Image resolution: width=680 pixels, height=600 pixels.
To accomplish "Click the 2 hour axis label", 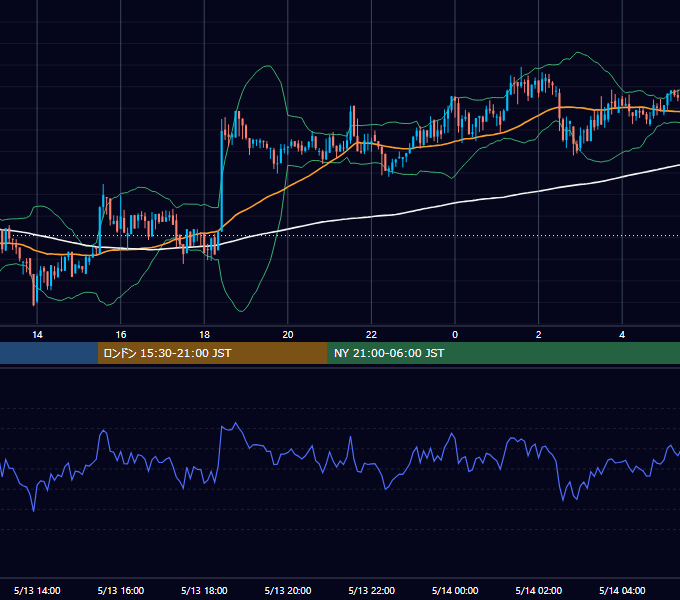I will click(539, 335).
